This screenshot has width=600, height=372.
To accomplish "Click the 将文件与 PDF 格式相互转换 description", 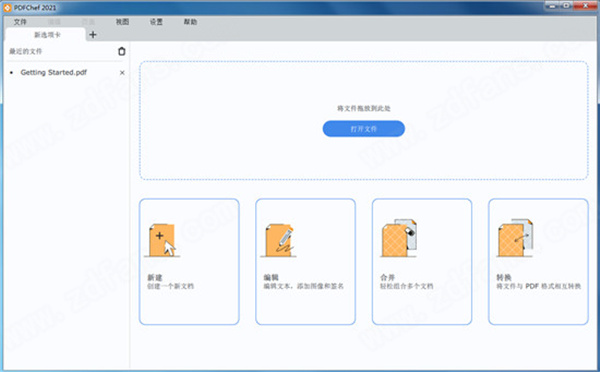I will pos(538,286).
